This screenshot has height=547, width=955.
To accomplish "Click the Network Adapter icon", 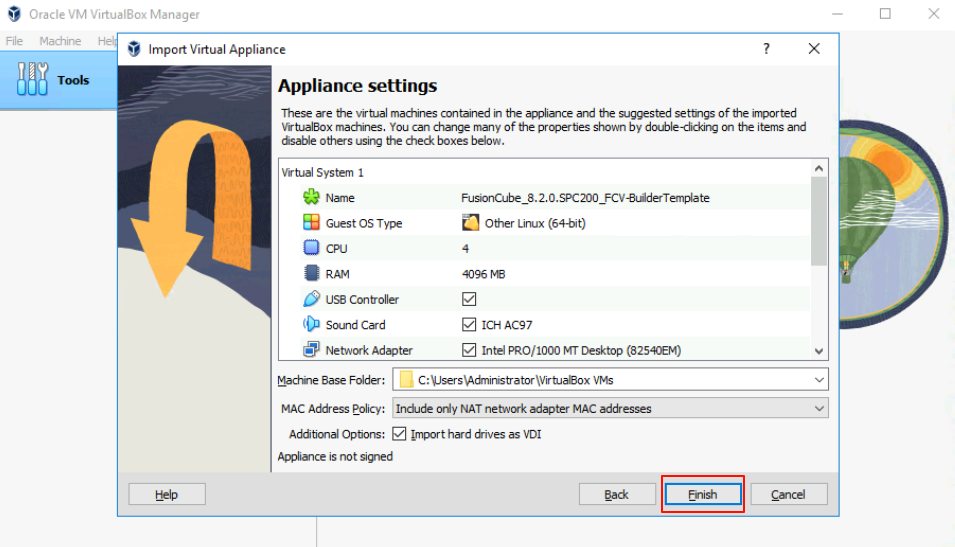I will pyautogui.click(x=310, y=350).
